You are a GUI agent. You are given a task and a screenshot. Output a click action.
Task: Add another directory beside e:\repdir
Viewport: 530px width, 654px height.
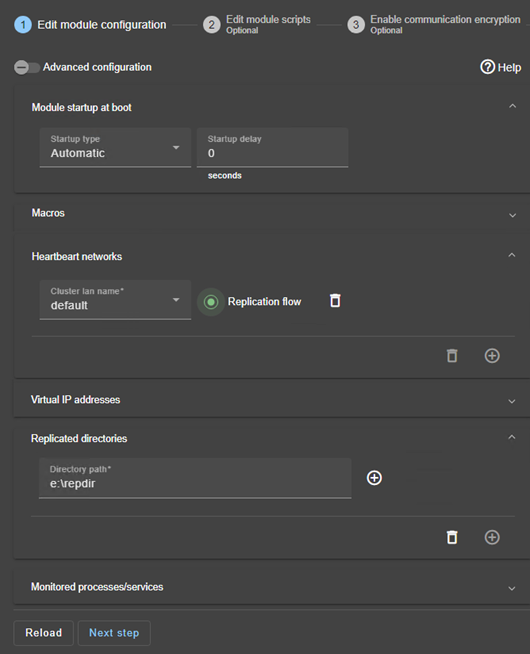(x=374, y=478)
